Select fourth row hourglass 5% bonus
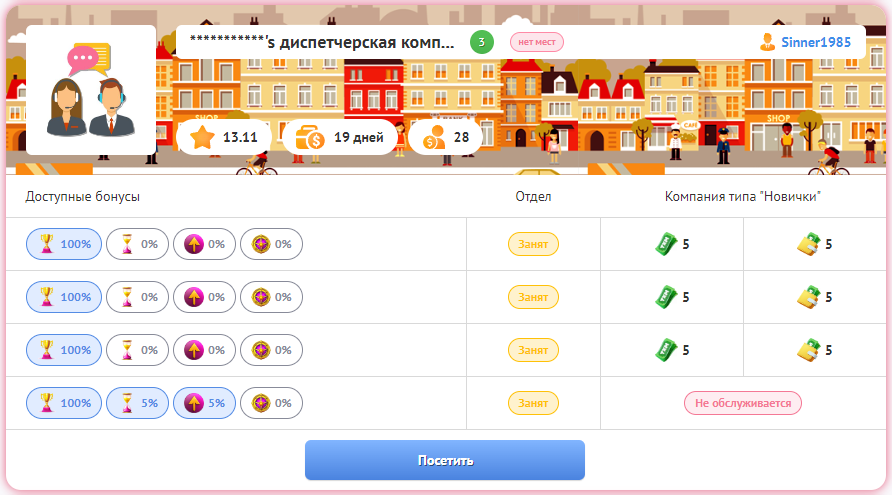 (137, 403)
